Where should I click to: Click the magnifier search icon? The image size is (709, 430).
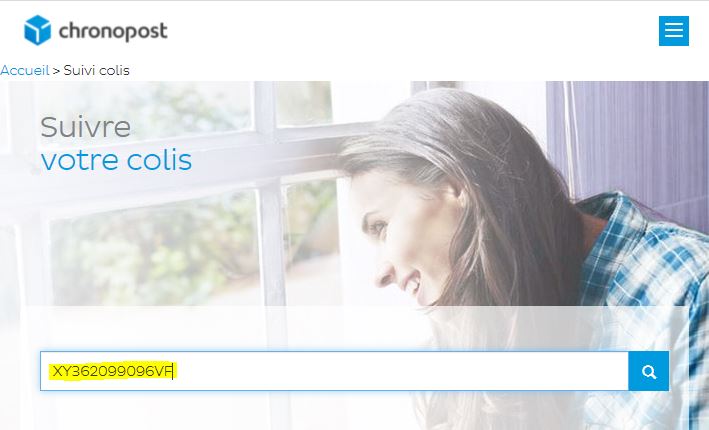pos(649,372)
